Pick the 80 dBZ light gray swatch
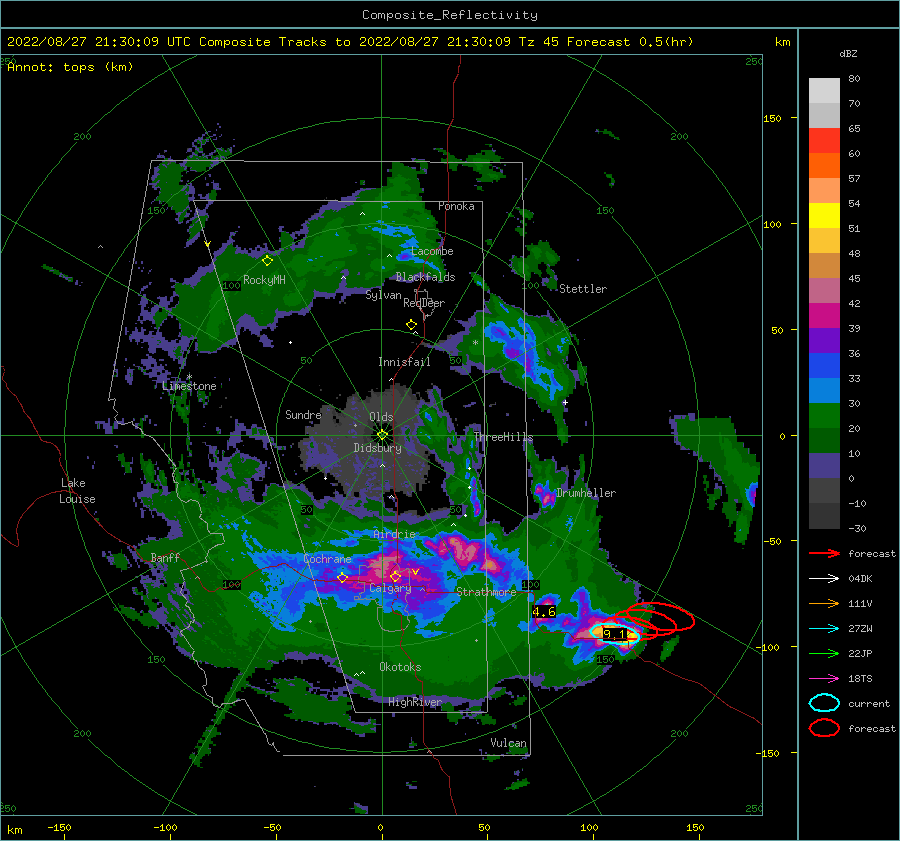This screenshot has width=900, height=841. tap(824, 90)
